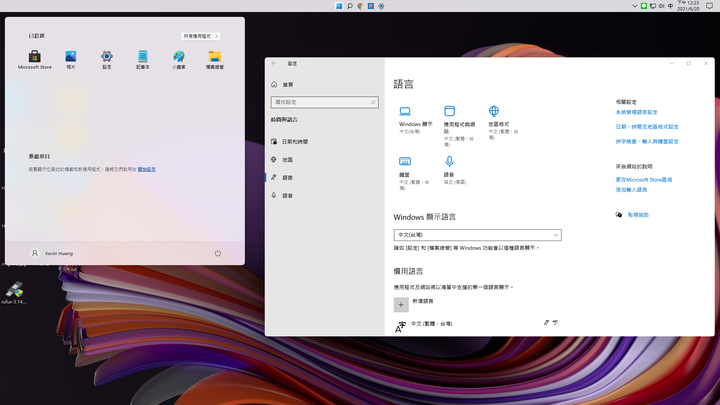The height and width of the screenshot is (405, 720).
Task: Show all apps (所有應用程式) in Start menu
Action: [x=200, y=36]
